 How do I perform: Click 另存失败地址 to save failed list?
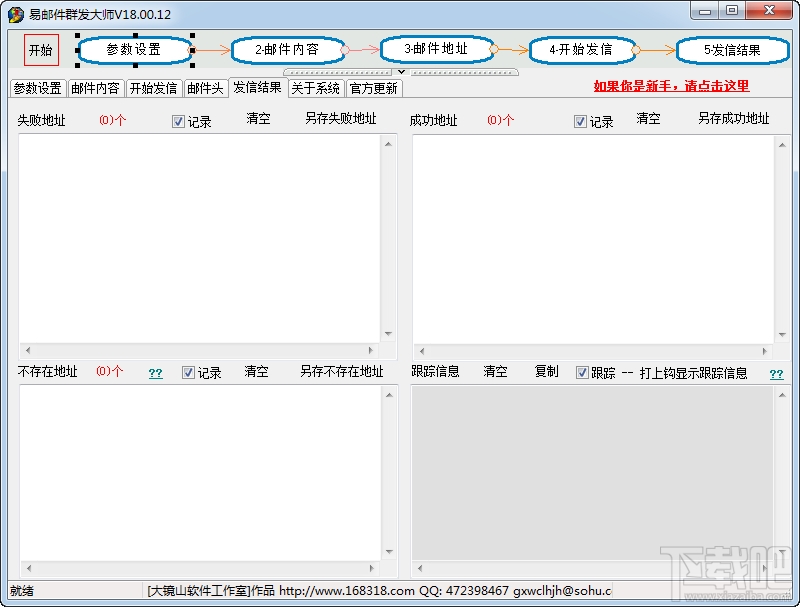pos(341,119)
